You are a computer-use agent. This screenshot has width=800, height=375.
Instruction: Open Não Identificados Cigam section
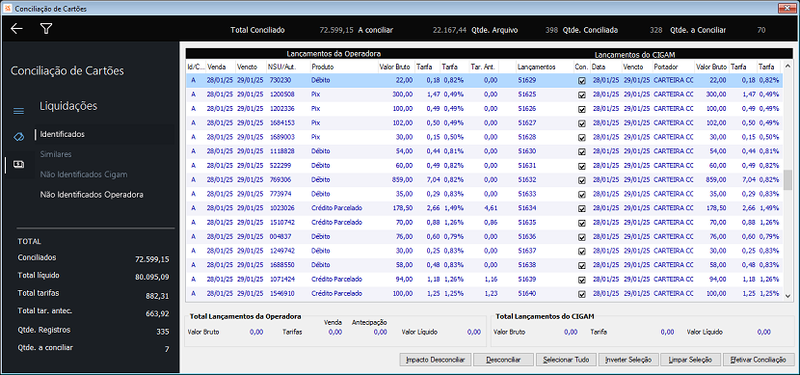pyautogui.click(x=84, y=174)
